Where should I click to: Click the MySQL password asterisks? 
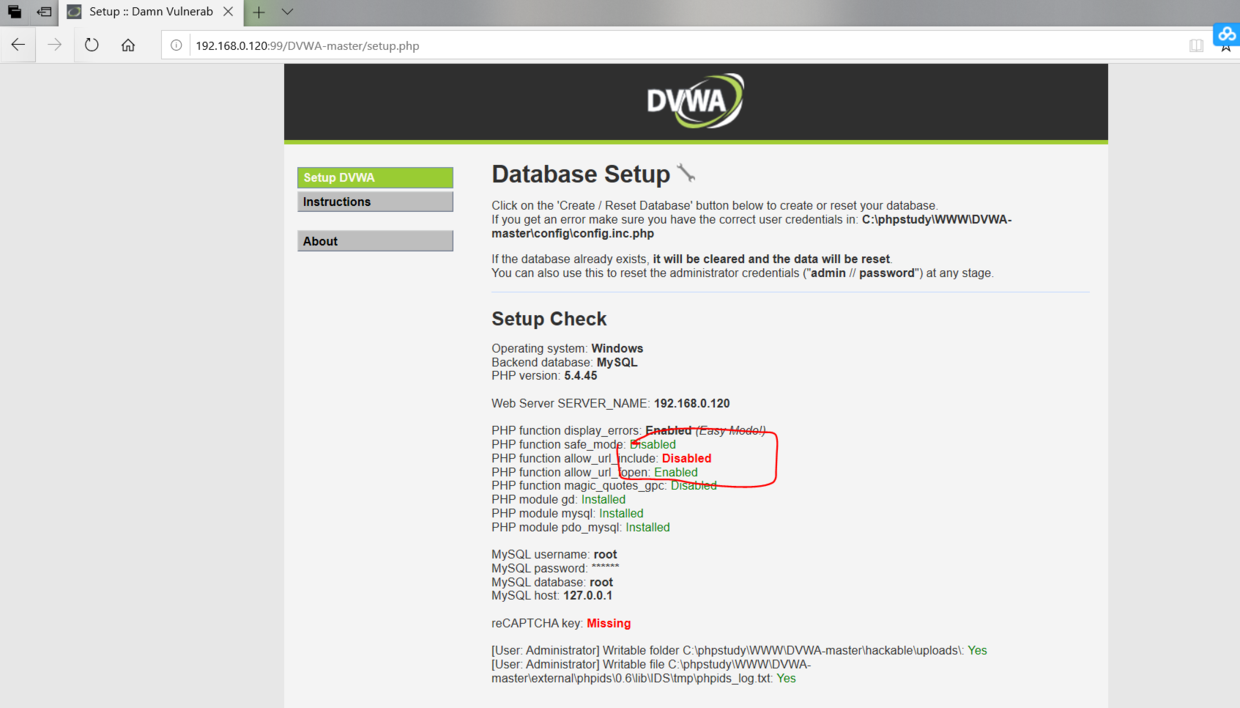coord(605,567)
